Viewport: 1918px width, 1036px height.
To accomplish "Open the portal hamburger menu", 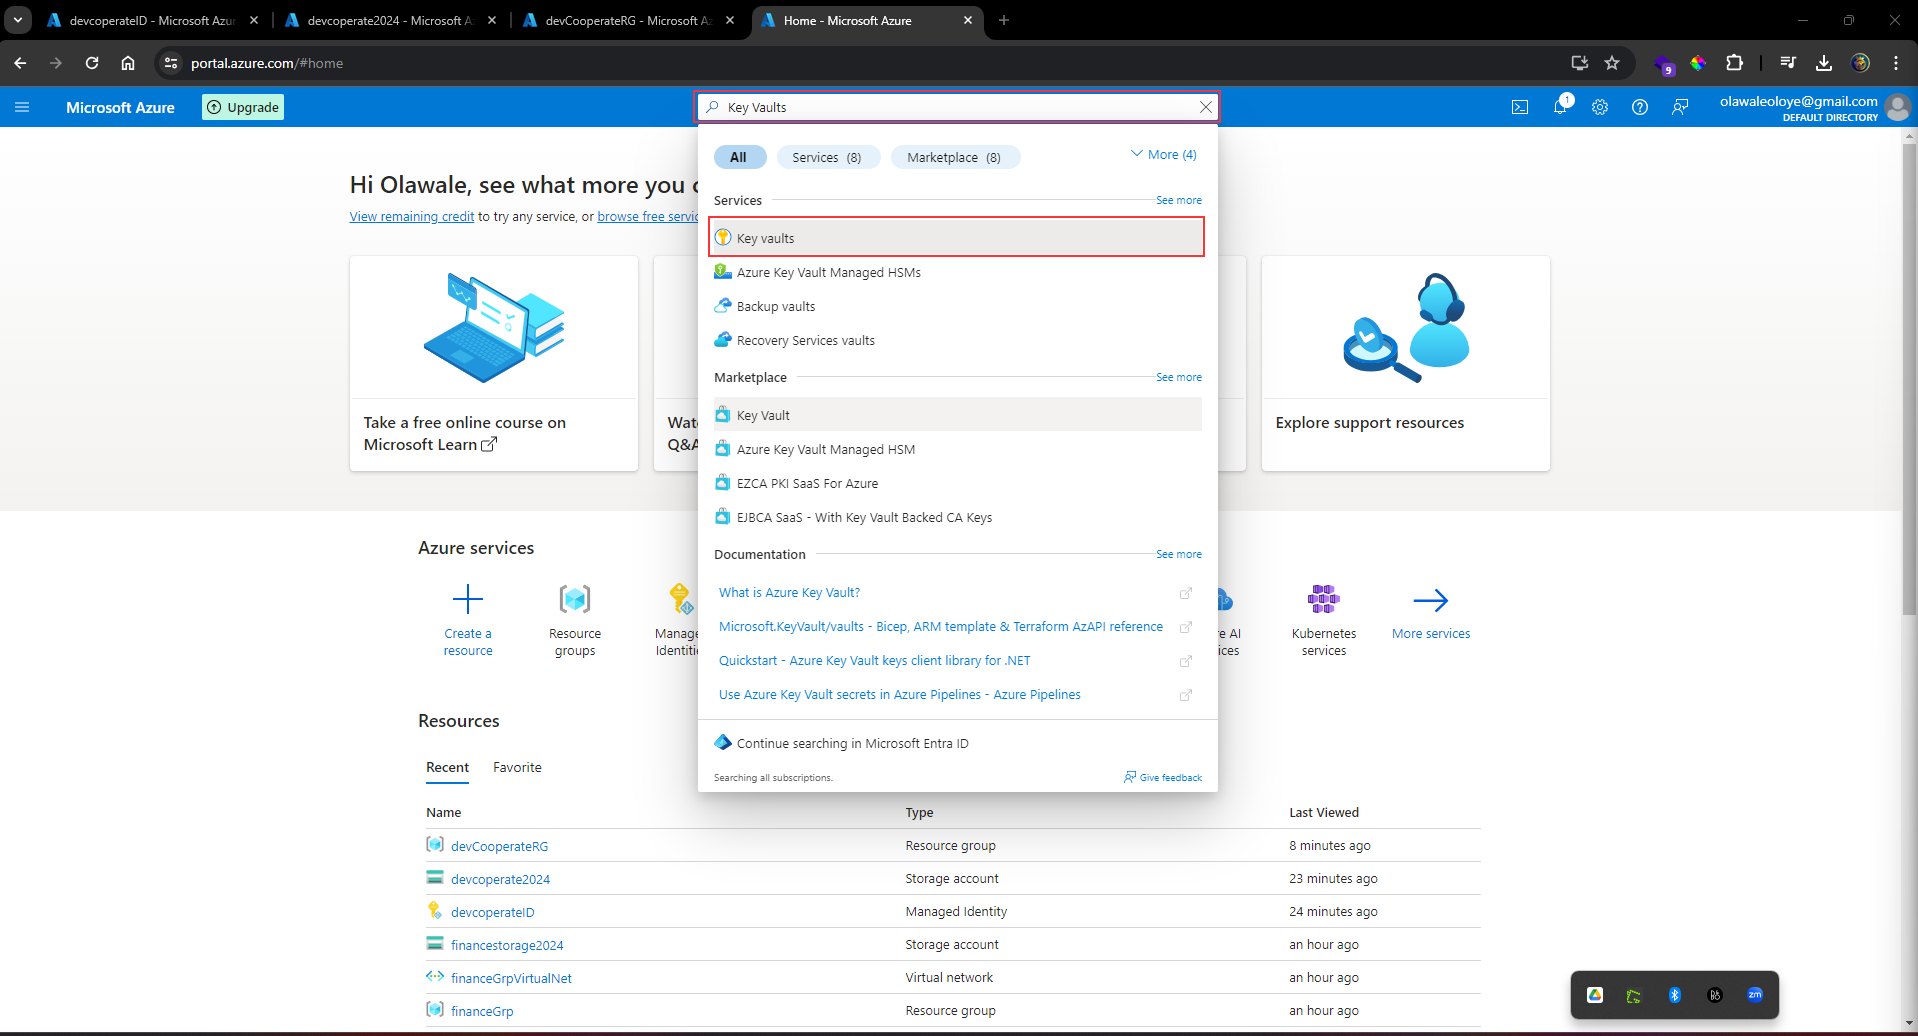I will point(22,107).
